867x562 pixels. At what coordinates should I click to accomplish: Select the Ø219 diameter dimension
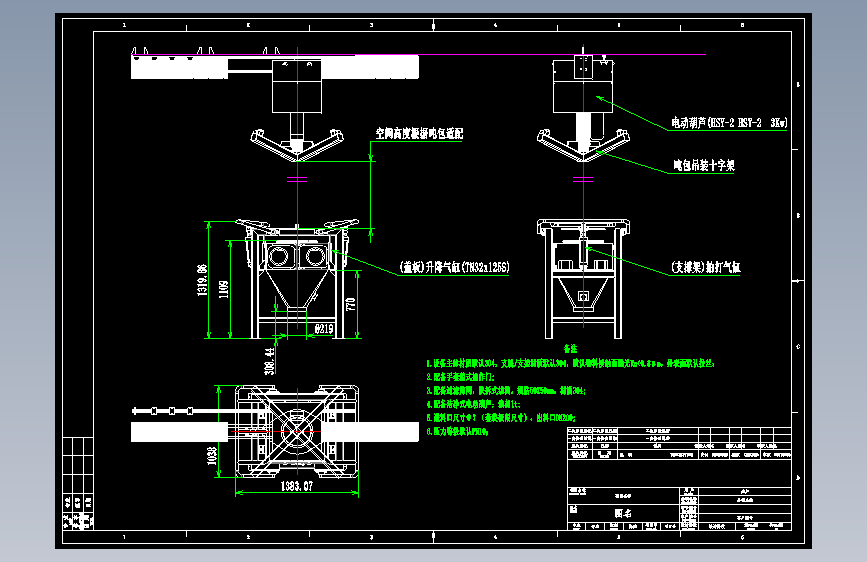coord(324,329)
